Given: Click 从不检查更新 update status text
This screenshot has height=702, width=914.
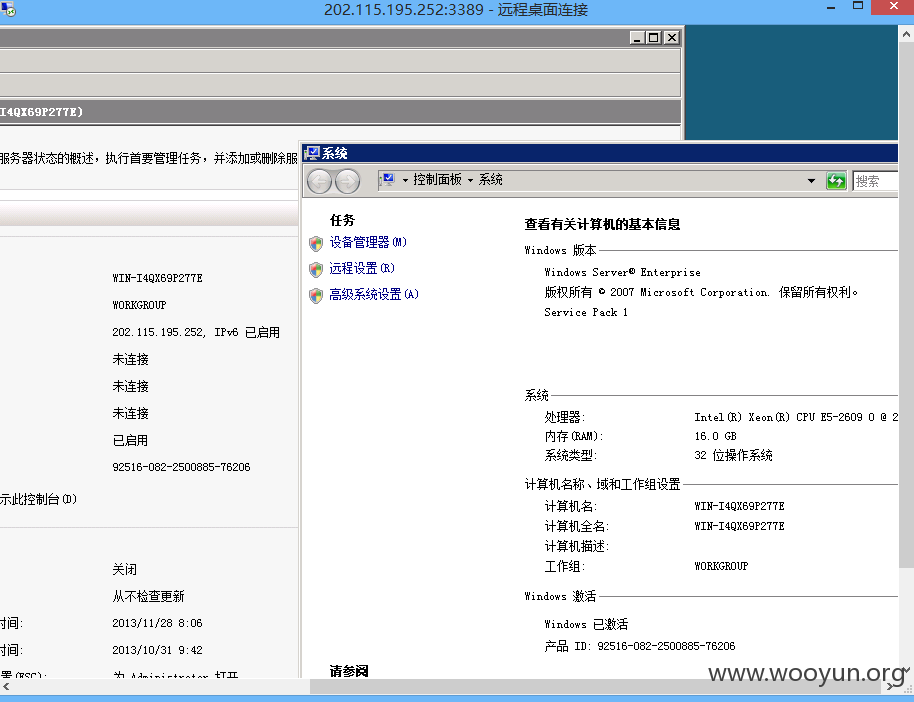Looking at the screenshot, I should click(148, 596).
